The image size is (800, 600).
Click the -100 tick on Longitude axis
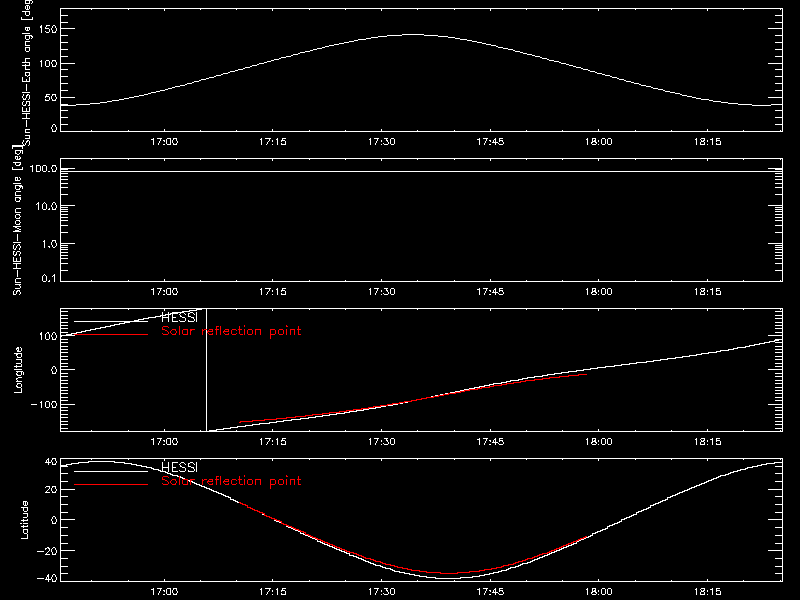click(44, 405)
